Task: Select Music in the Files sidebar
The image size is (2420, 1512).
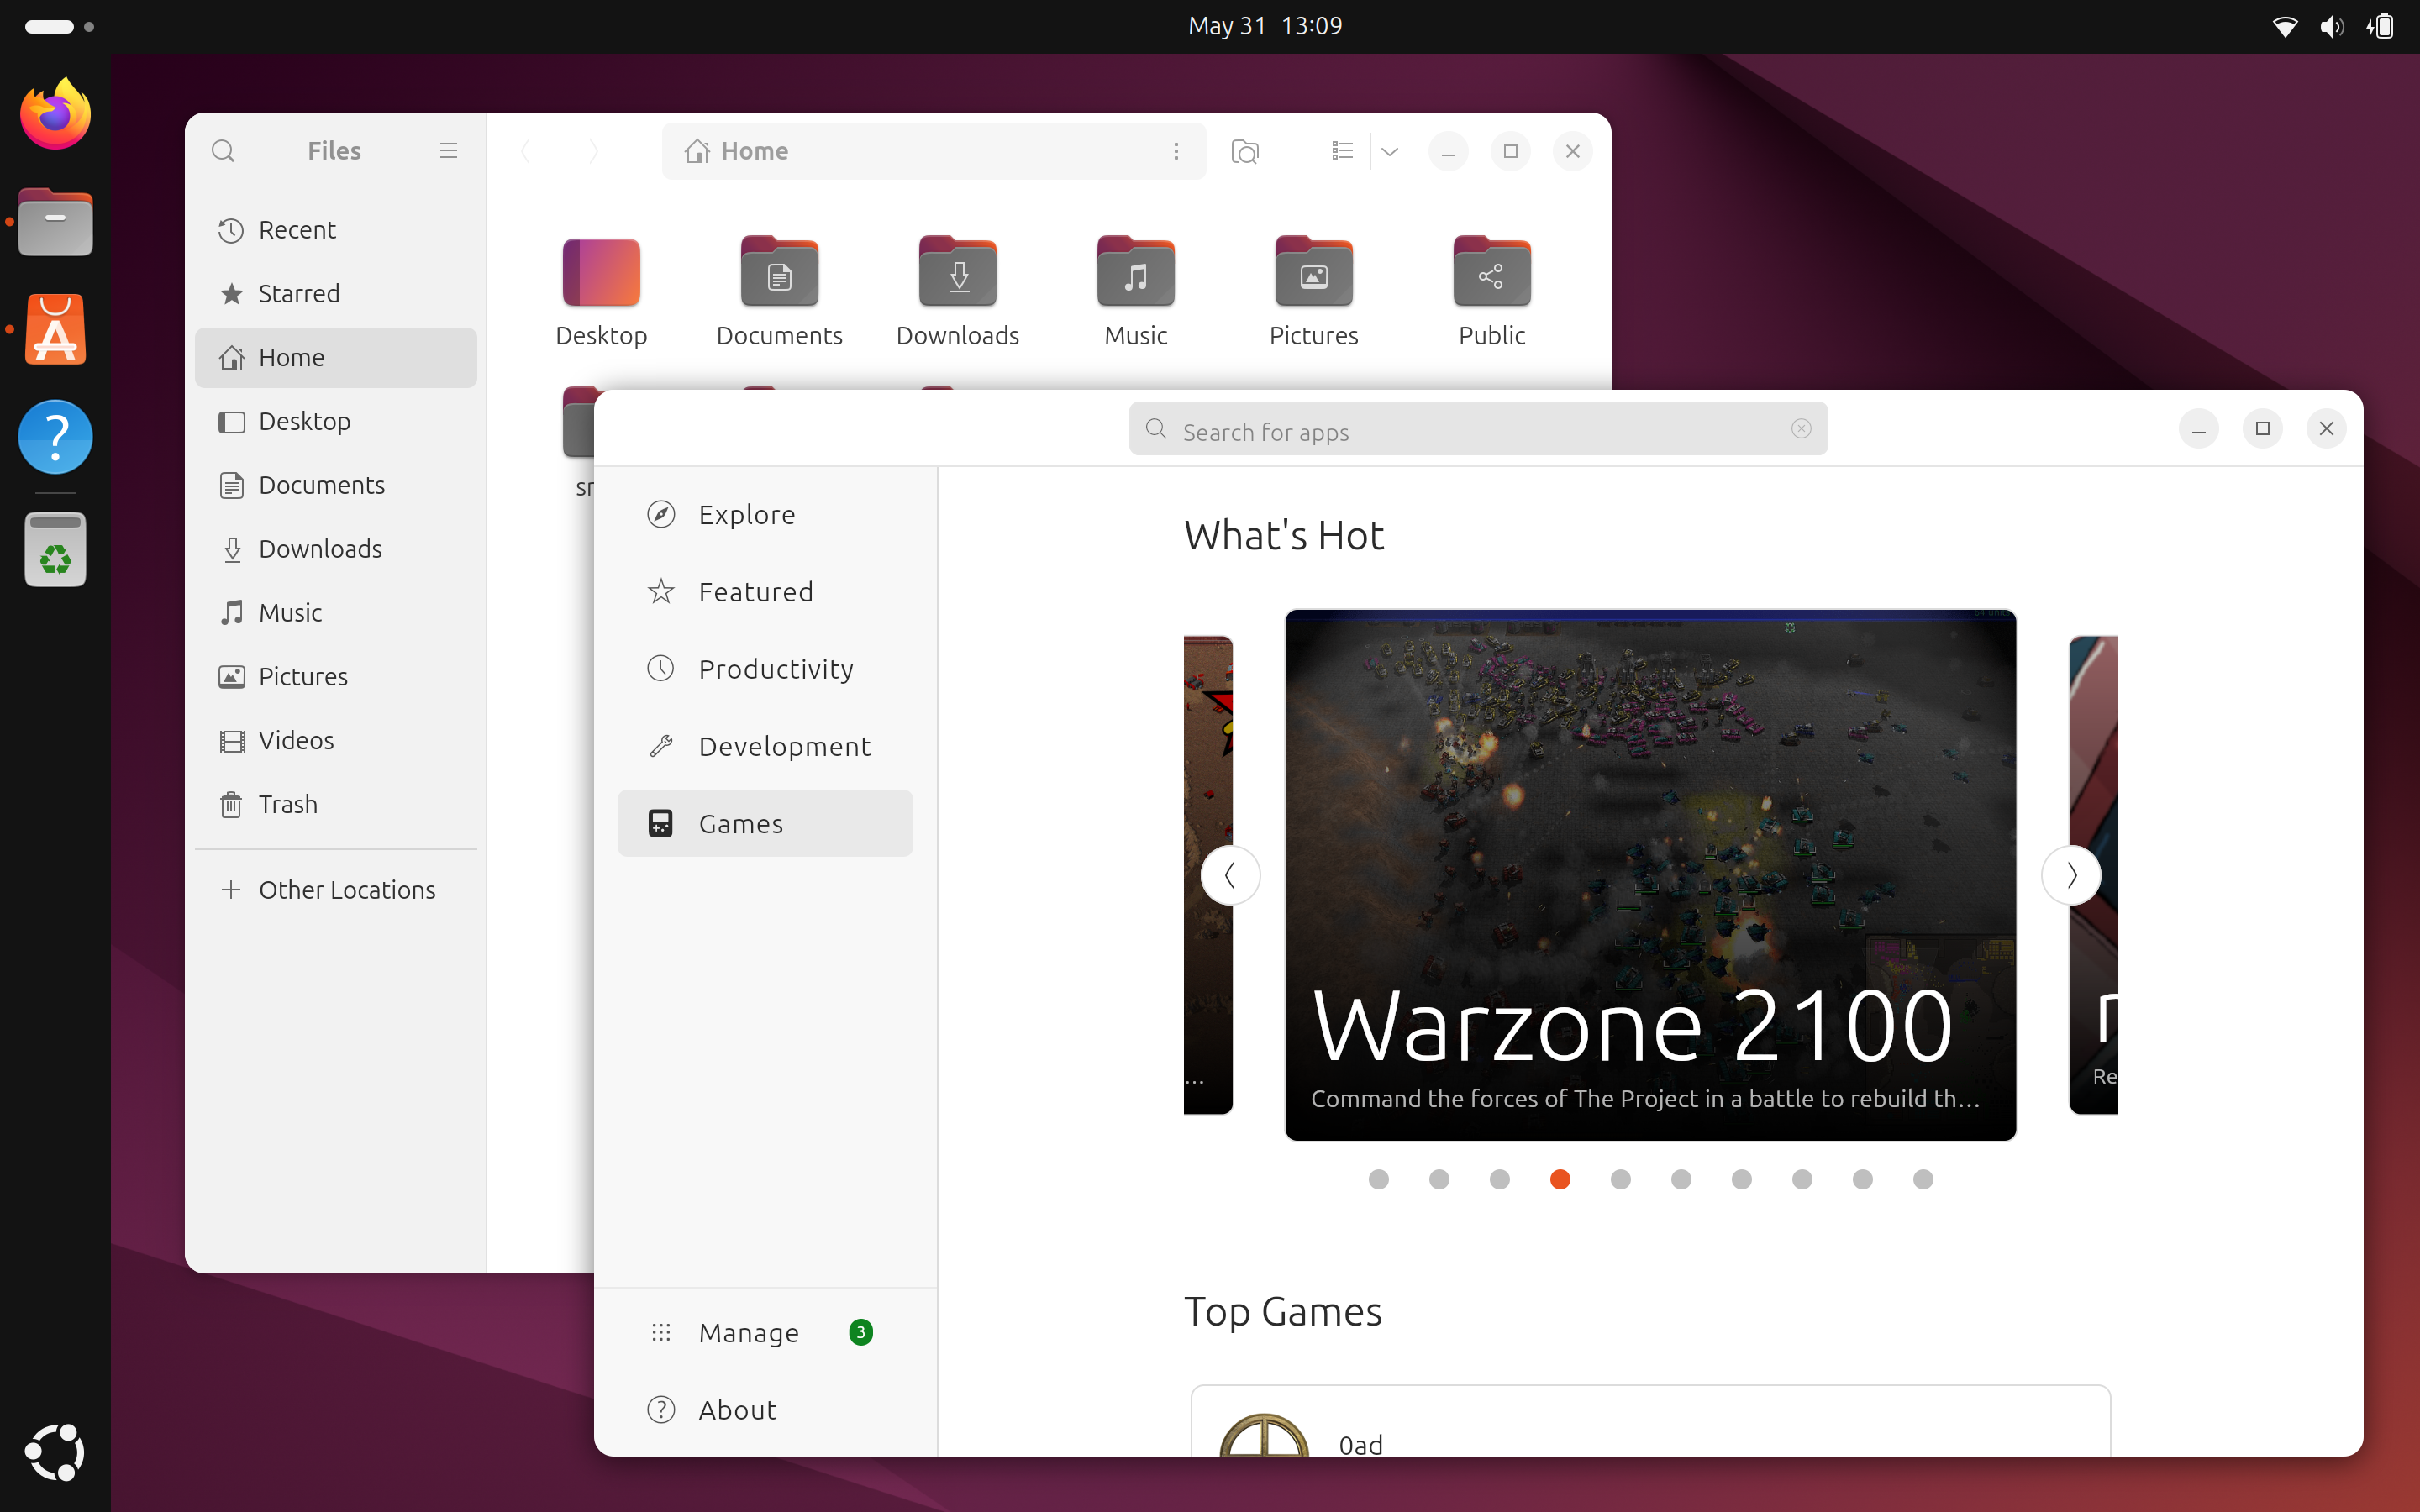Action: 336,613
